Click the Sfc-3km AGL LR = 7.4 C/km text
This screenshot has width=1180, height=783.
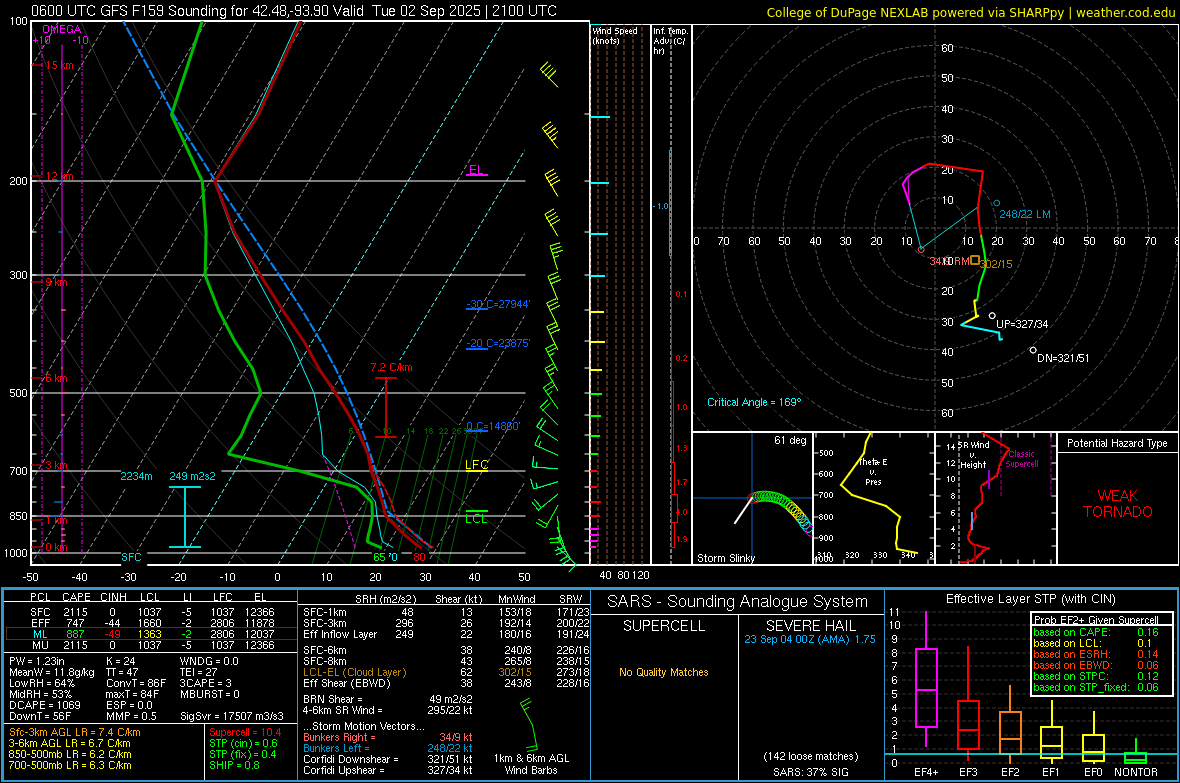(x=75, y=733)
